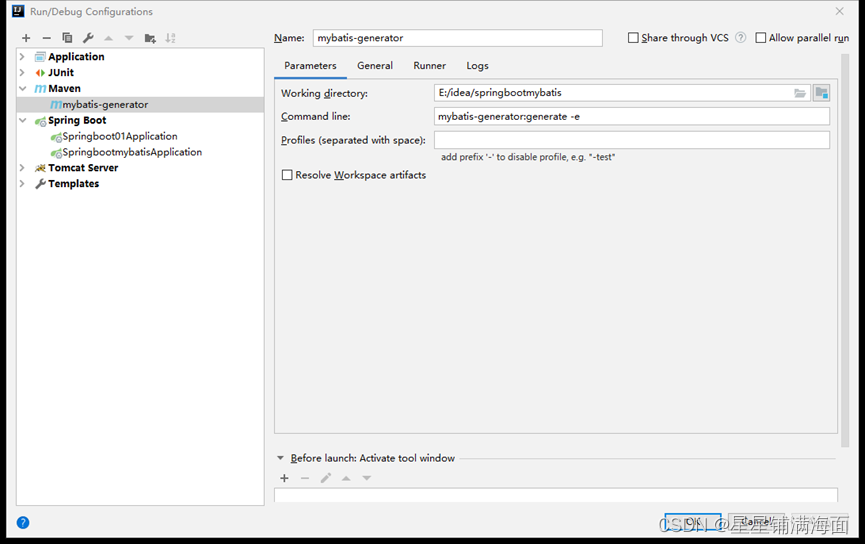Image resolution: width=865 pixels, height=544 pixels.
Task: Select the JUnit category row
Action: (140, 73)
